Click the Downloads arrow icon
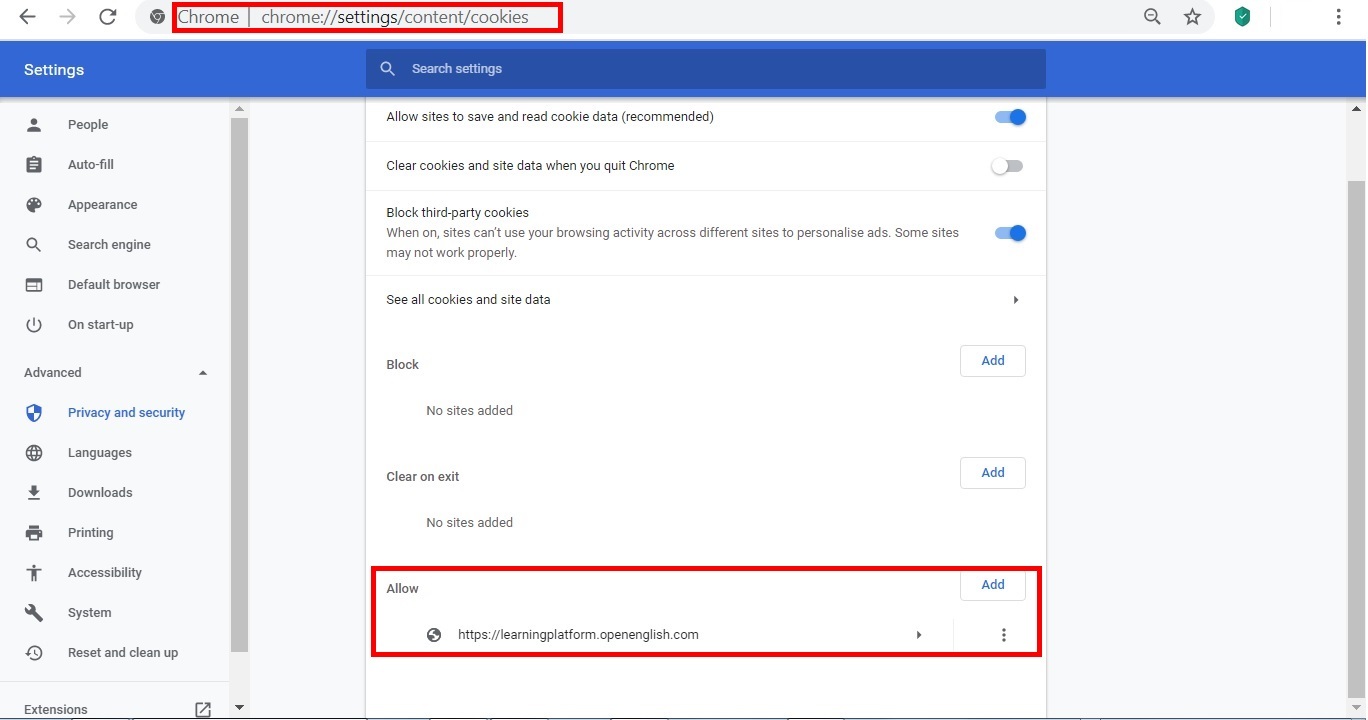1368x720 pixels. [x=34, y=493]
